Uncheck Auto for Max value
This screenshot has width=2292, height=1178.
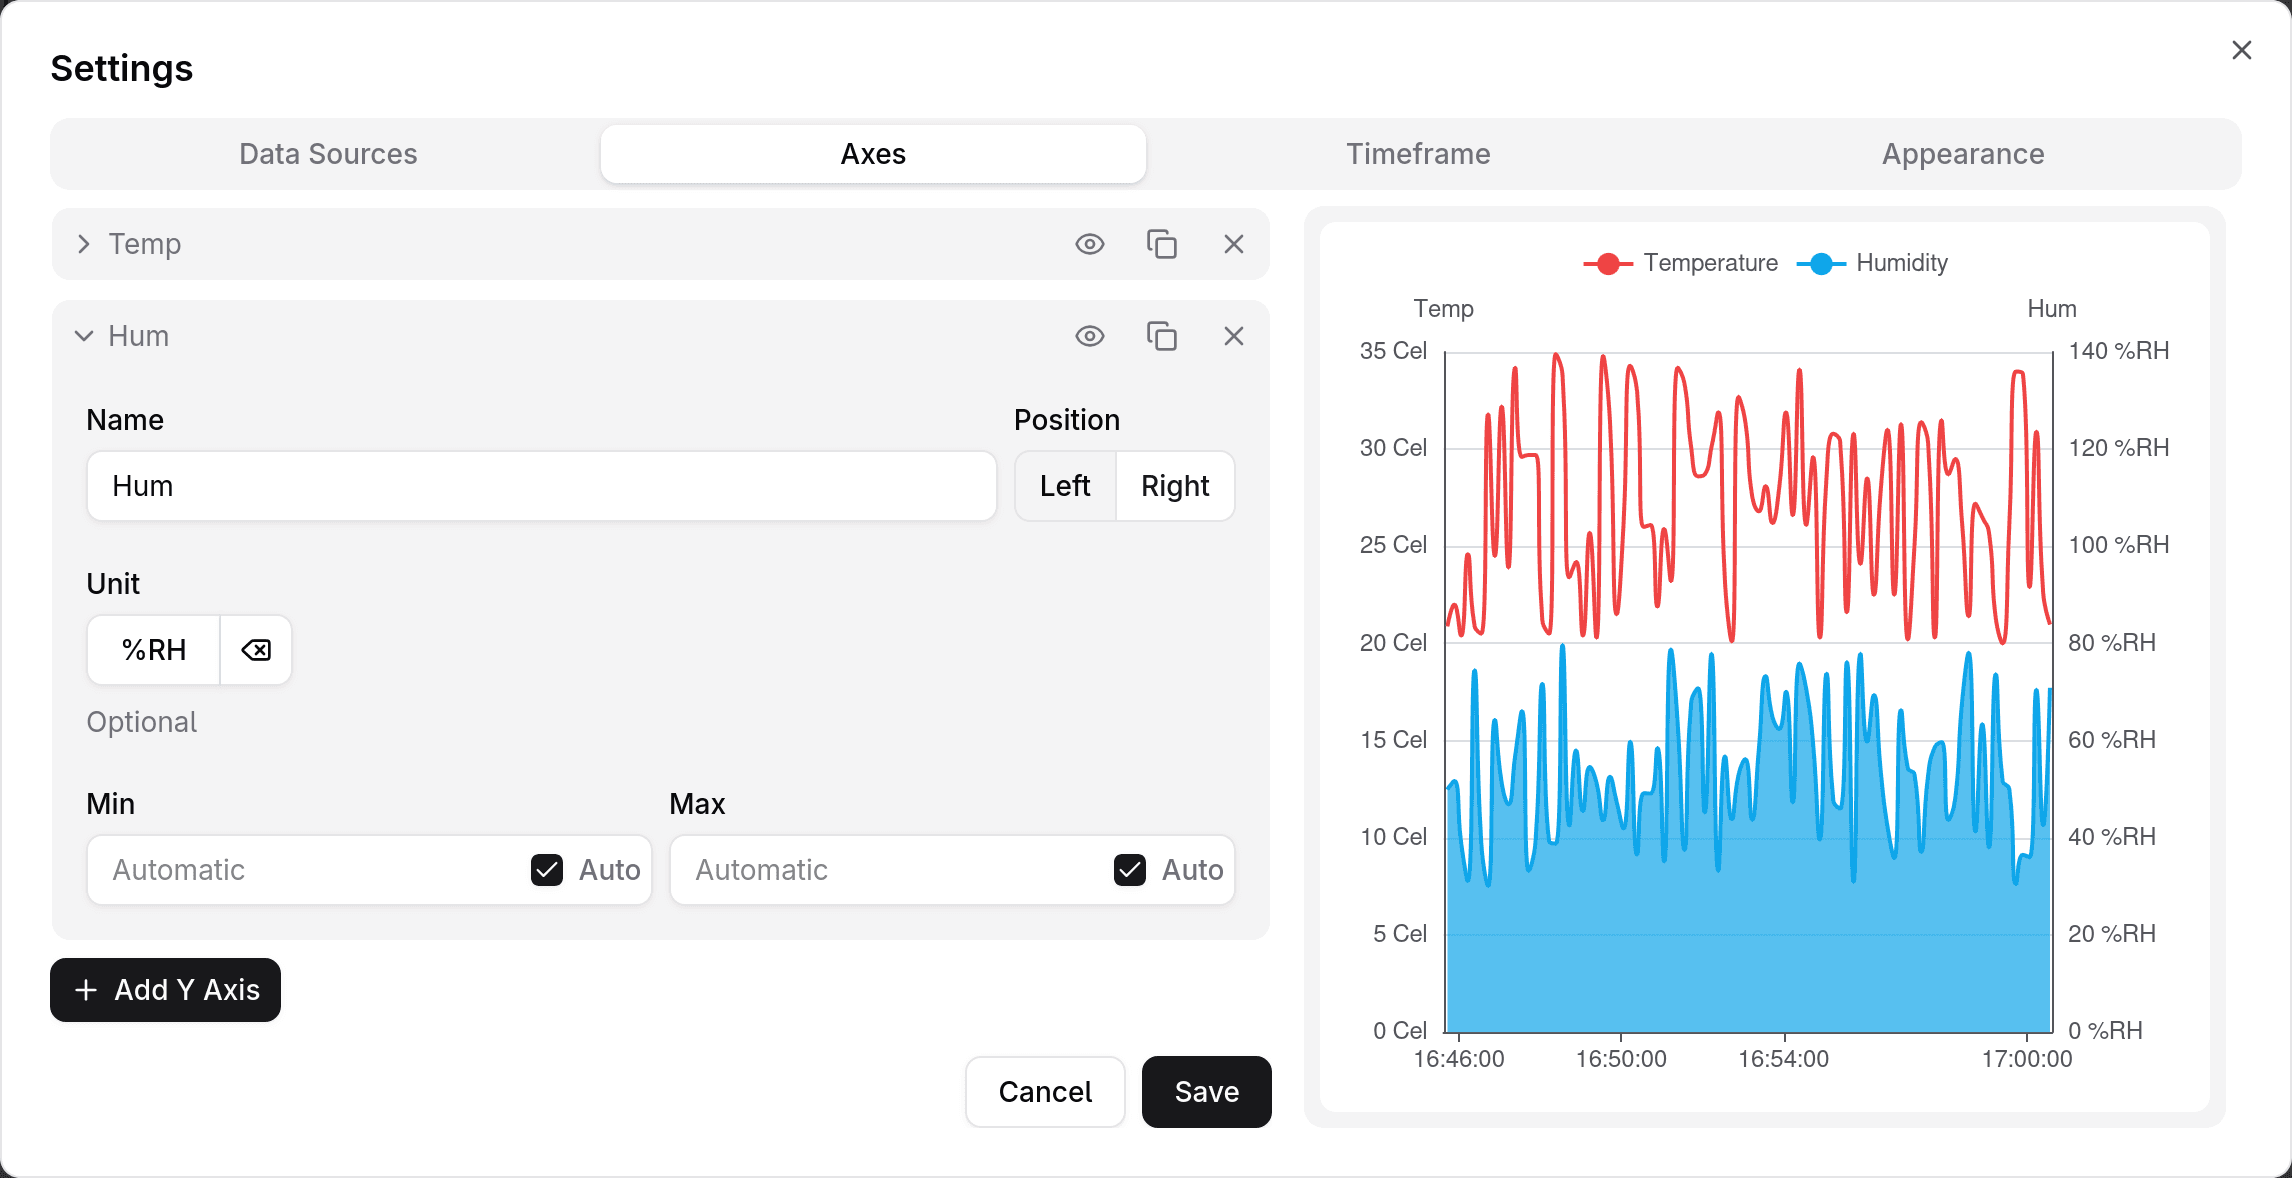[1130, 870]
